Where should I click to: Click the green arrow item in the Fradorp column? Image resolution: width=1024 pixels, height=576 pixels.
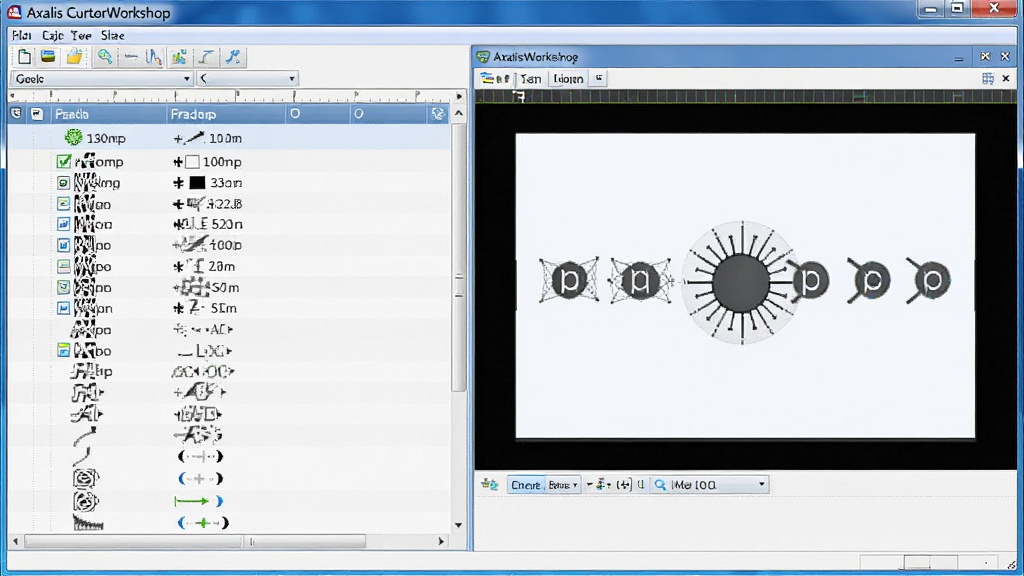[199, 501]
